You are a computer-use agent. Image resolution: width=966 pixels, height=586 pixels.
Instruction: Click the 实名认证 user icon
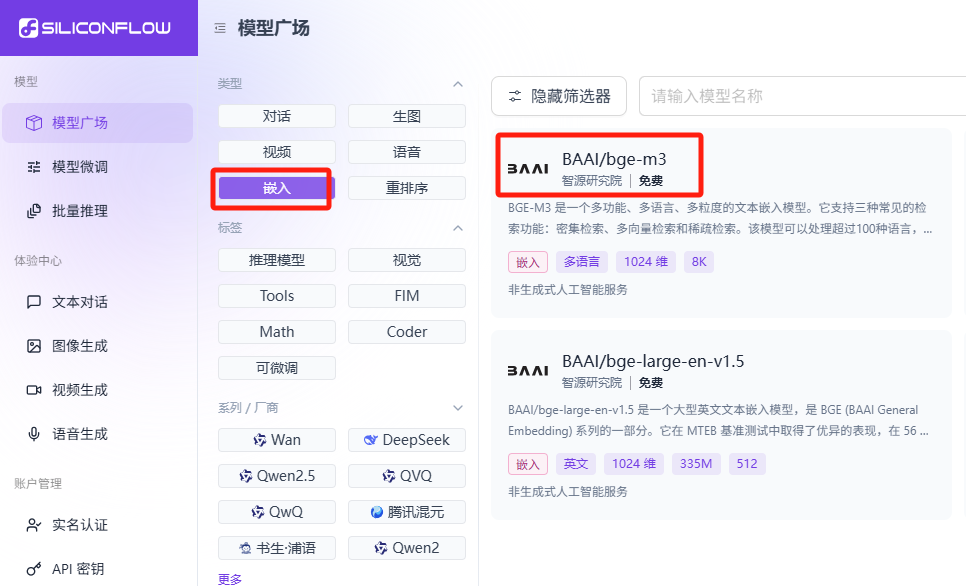[x=34, y=525]
